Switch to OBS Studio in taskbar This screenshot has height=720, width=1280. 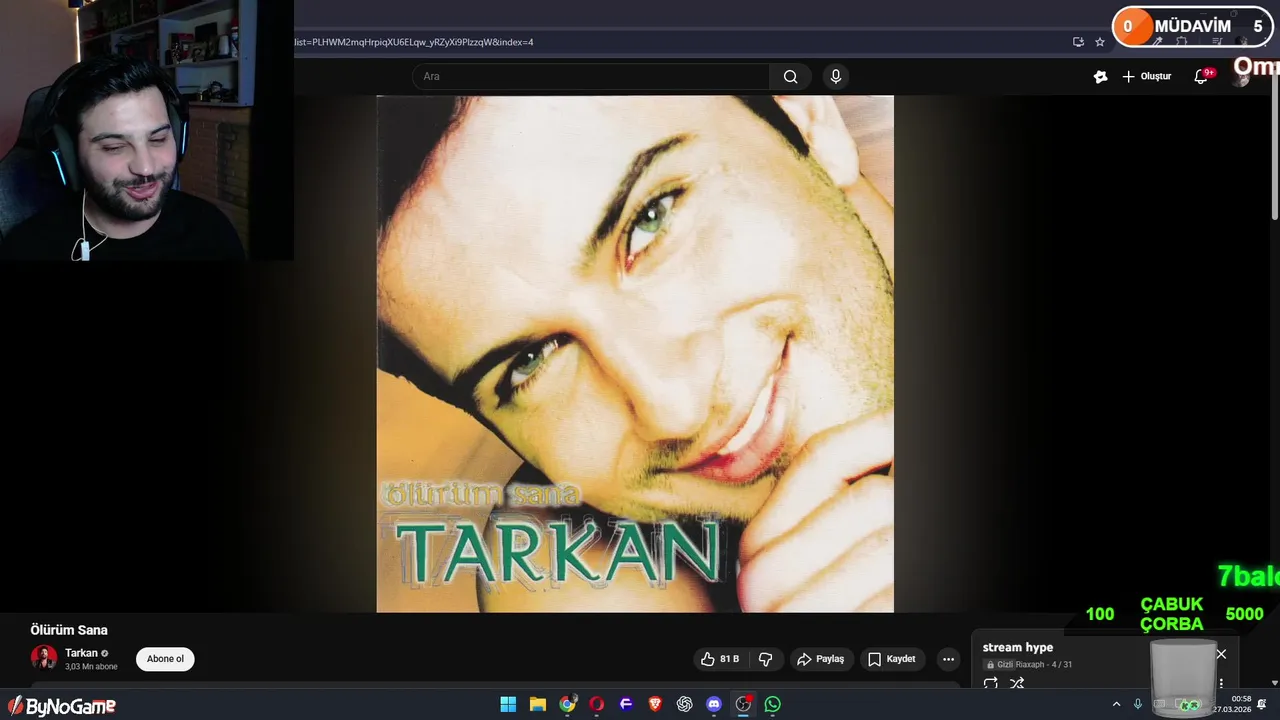[x=743, y=704]
